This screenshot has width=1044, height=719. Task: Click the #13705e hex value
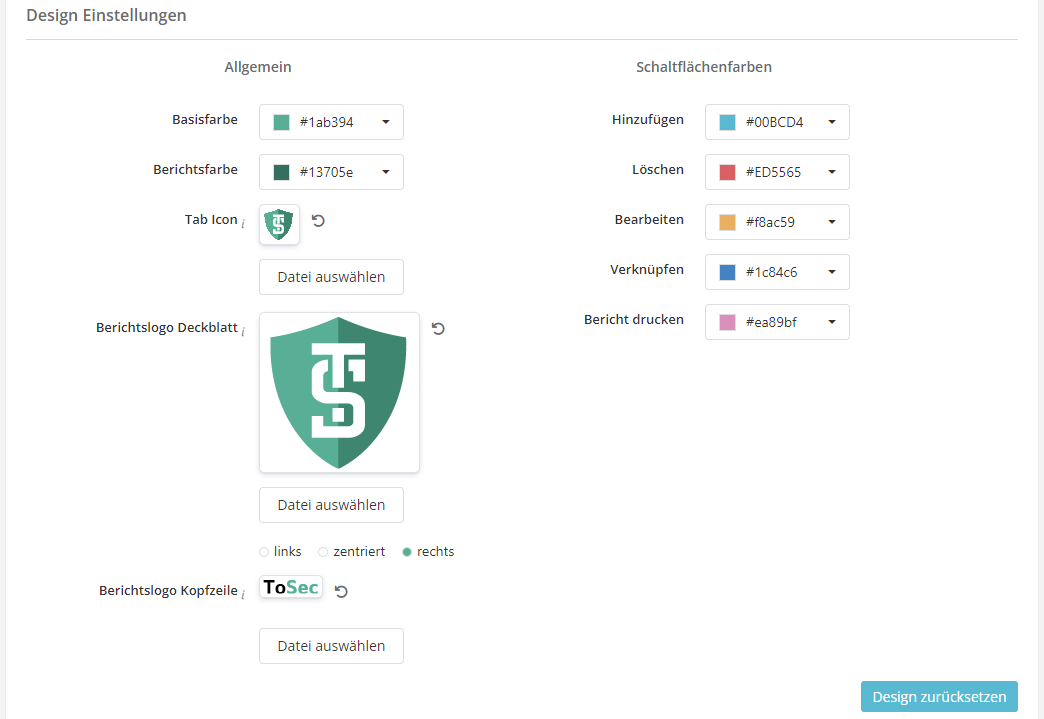pyautogui.click(x=326, y=172)
